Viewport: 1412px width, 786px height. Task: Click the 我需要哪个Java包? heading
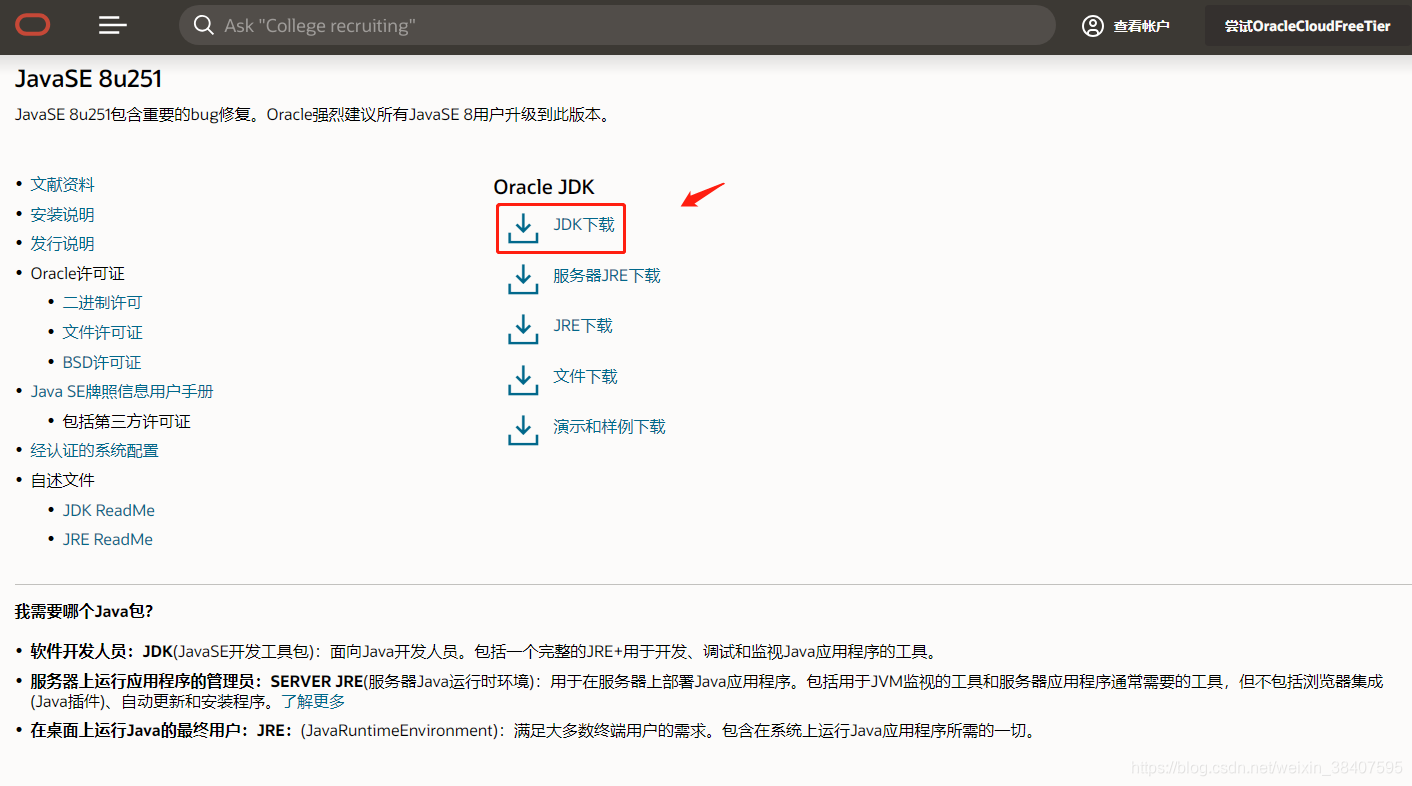[x=84, y=611]
